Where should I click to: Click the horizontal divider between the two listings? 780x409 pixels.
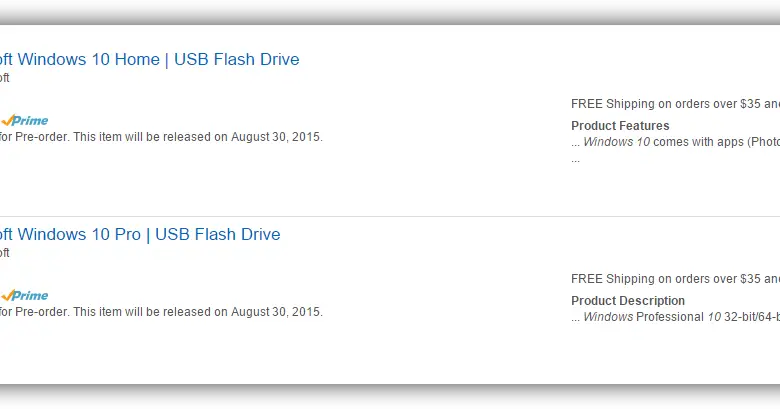(390, 216)
